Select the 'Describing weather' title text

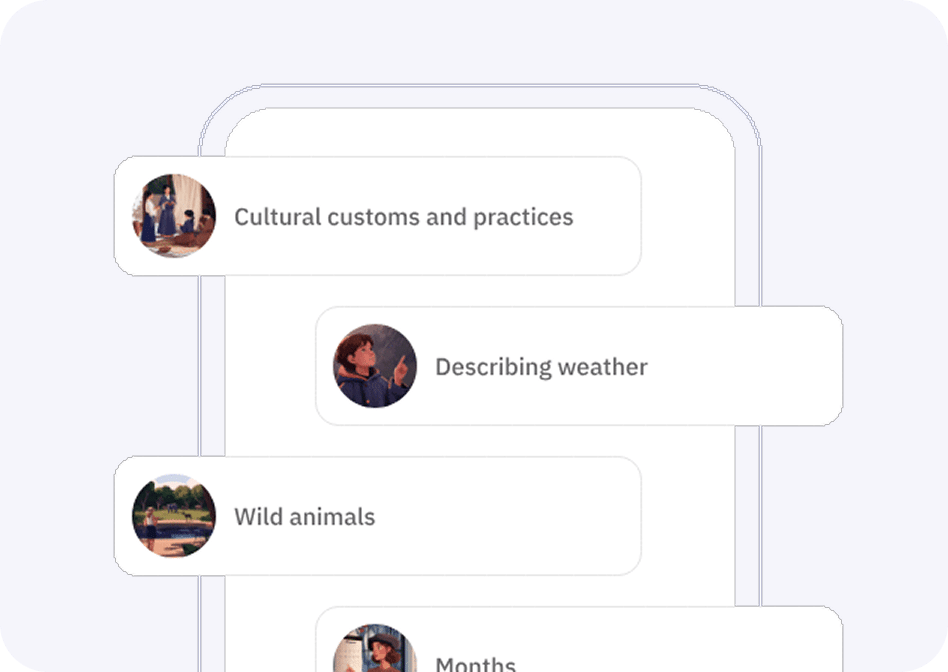[541, 367]
